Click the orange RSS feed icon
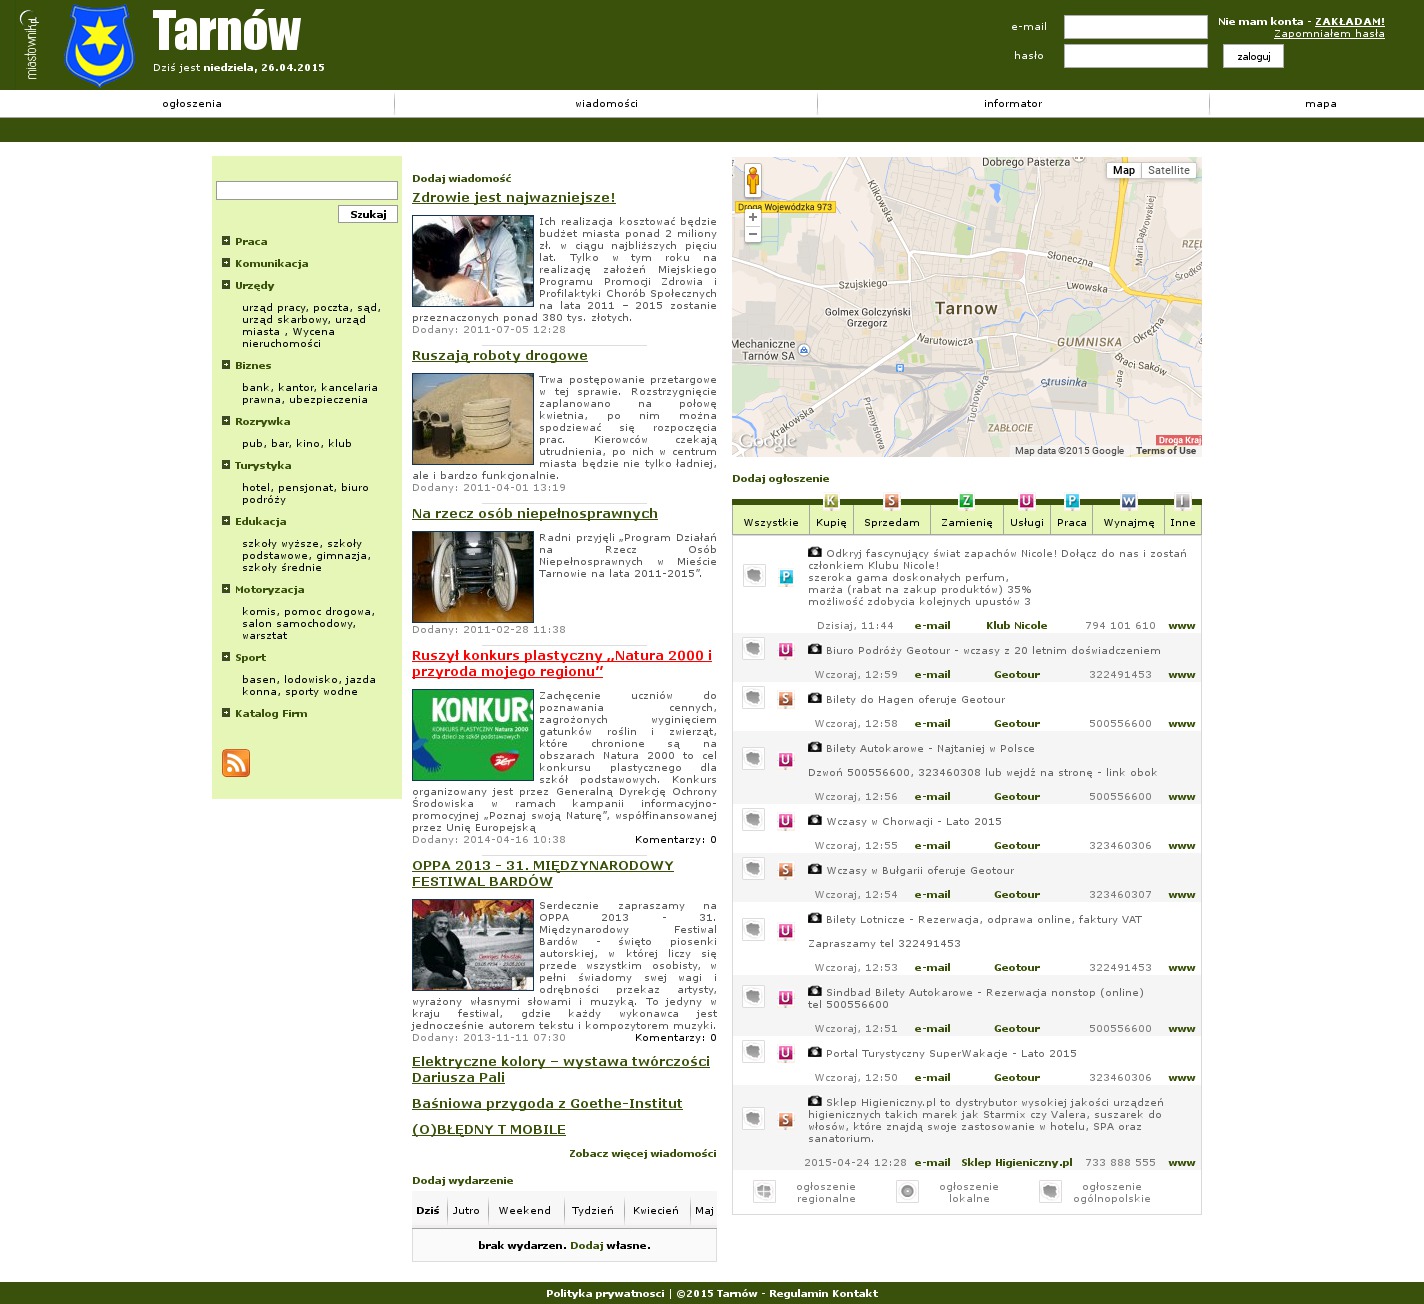Screen dimensions: 1424x1304 (x=236, y=763)
